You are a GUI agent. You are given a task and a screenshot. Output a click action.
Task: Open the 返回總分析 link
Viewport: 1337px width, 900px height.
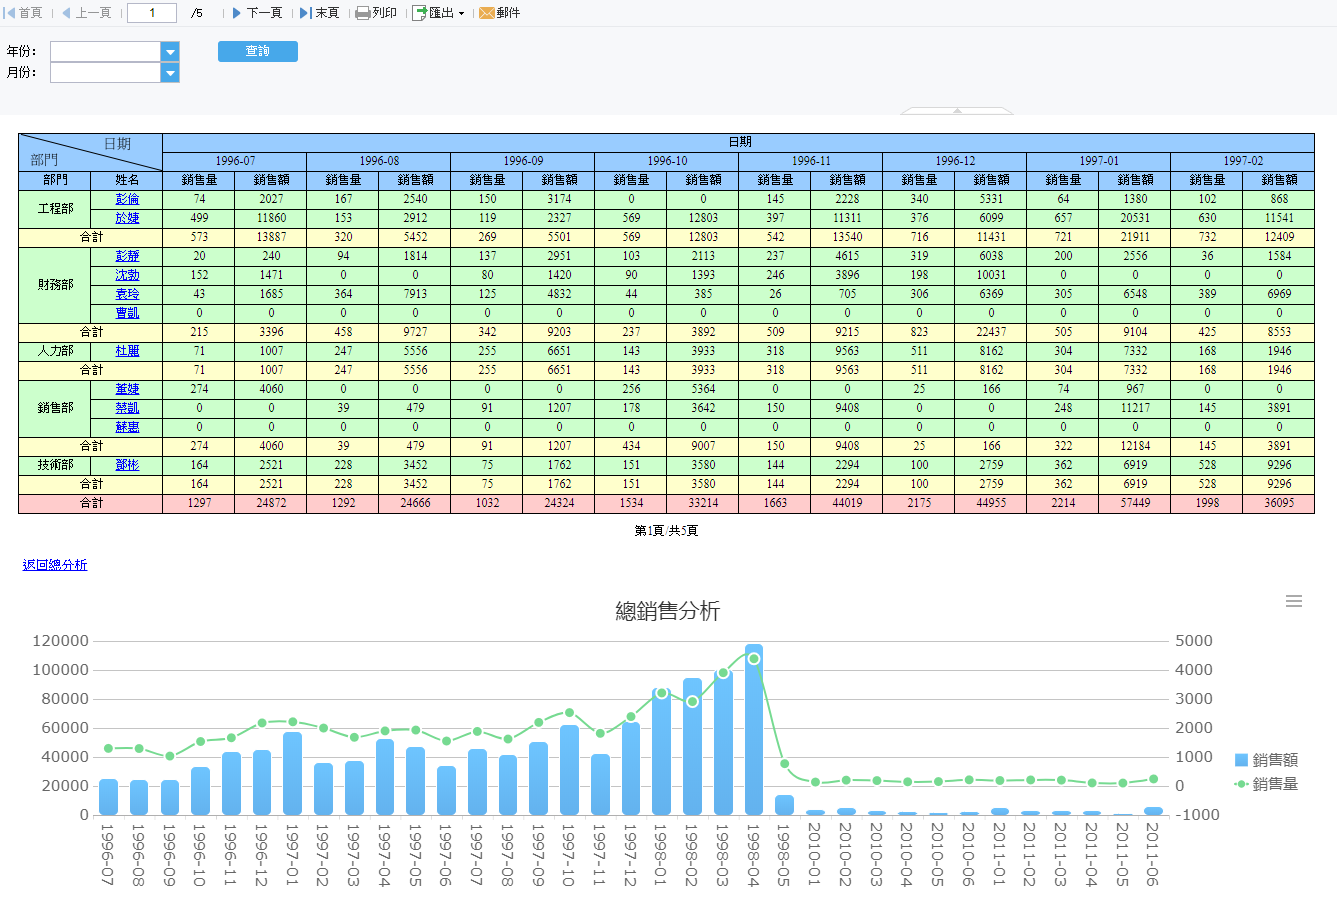(x=55, y=565)
